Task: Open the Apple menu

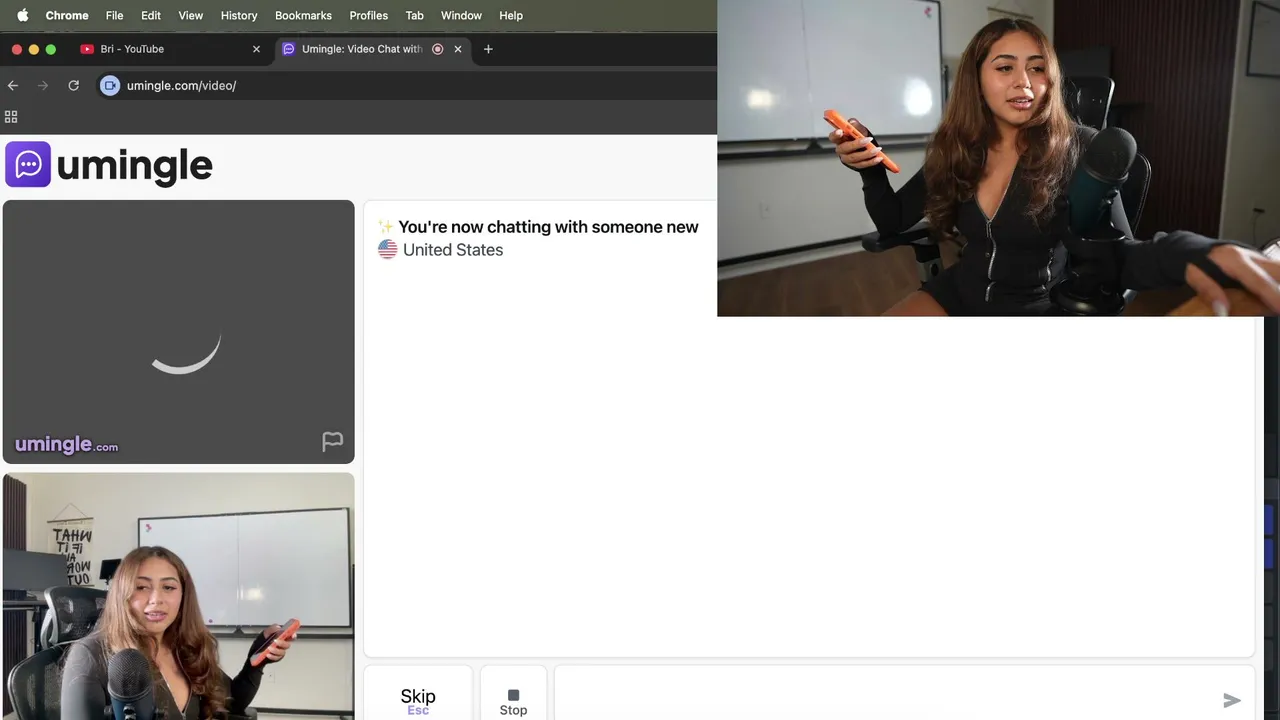Action: click(x=22, y=15)
